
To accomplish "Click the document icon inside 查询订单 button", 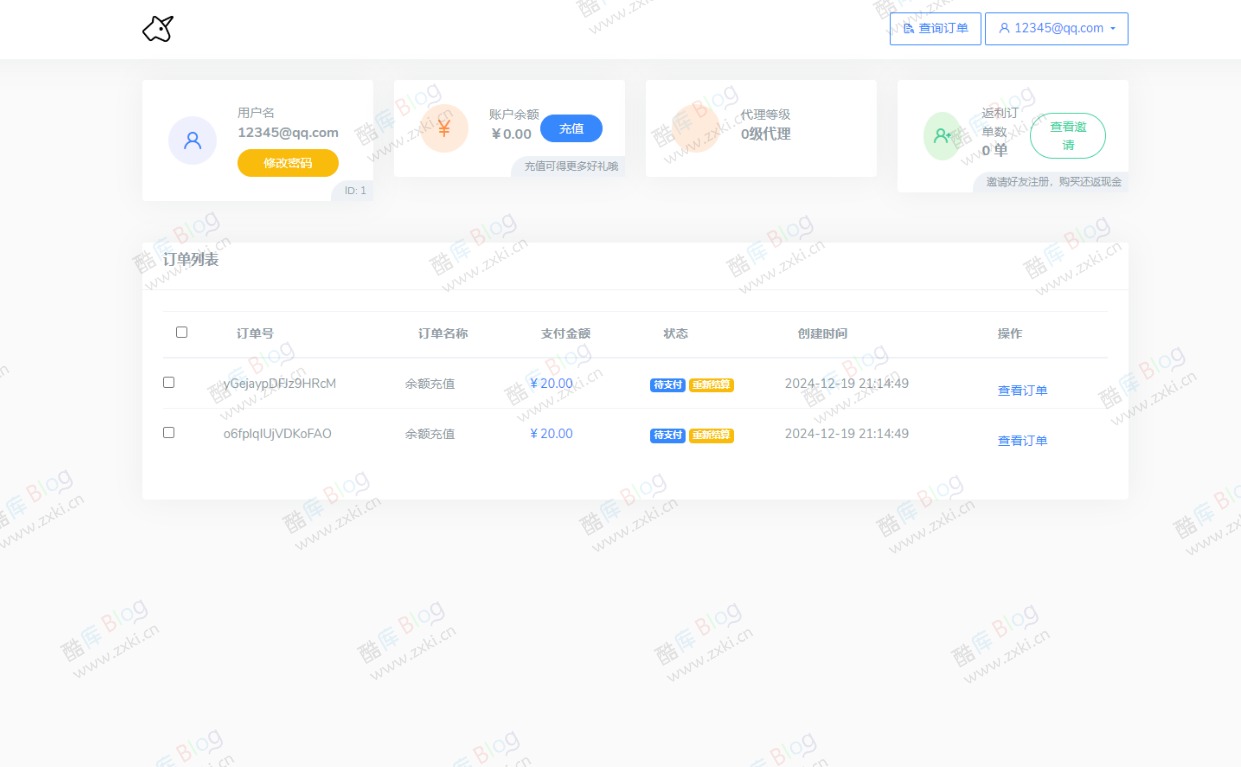I will (x=907, y=28).
